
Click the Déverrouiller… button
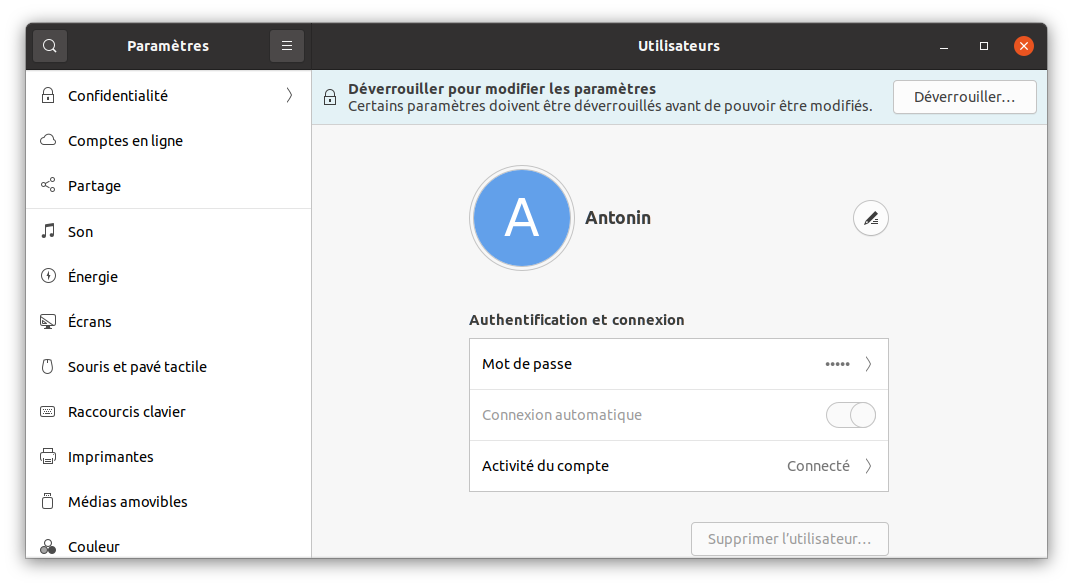964,97
